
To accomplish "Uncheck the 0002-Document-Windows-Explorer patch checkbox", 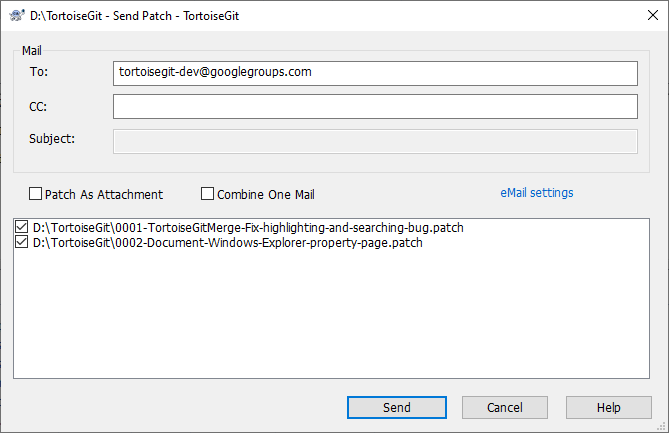I will (x=23, y=243).
